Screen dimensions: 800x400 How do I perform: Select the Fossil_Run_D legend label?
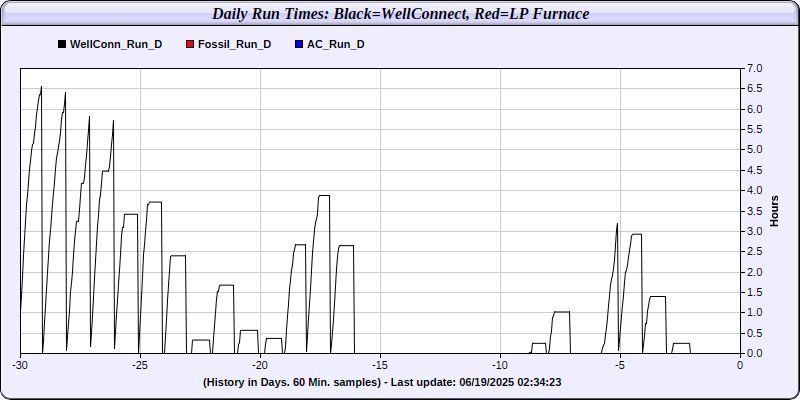point(235,44)
